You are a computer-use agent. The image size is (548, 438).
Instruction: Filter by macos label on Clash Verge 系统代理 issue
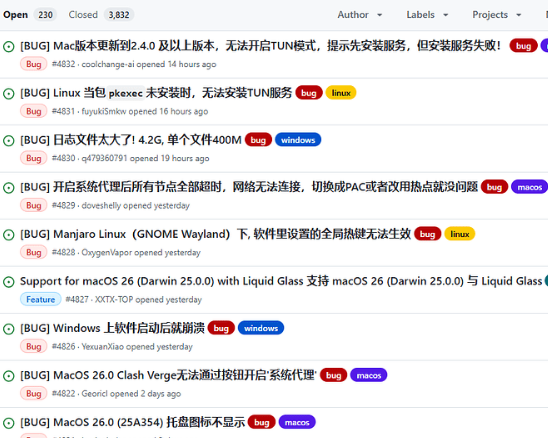(x=369, y=375)
